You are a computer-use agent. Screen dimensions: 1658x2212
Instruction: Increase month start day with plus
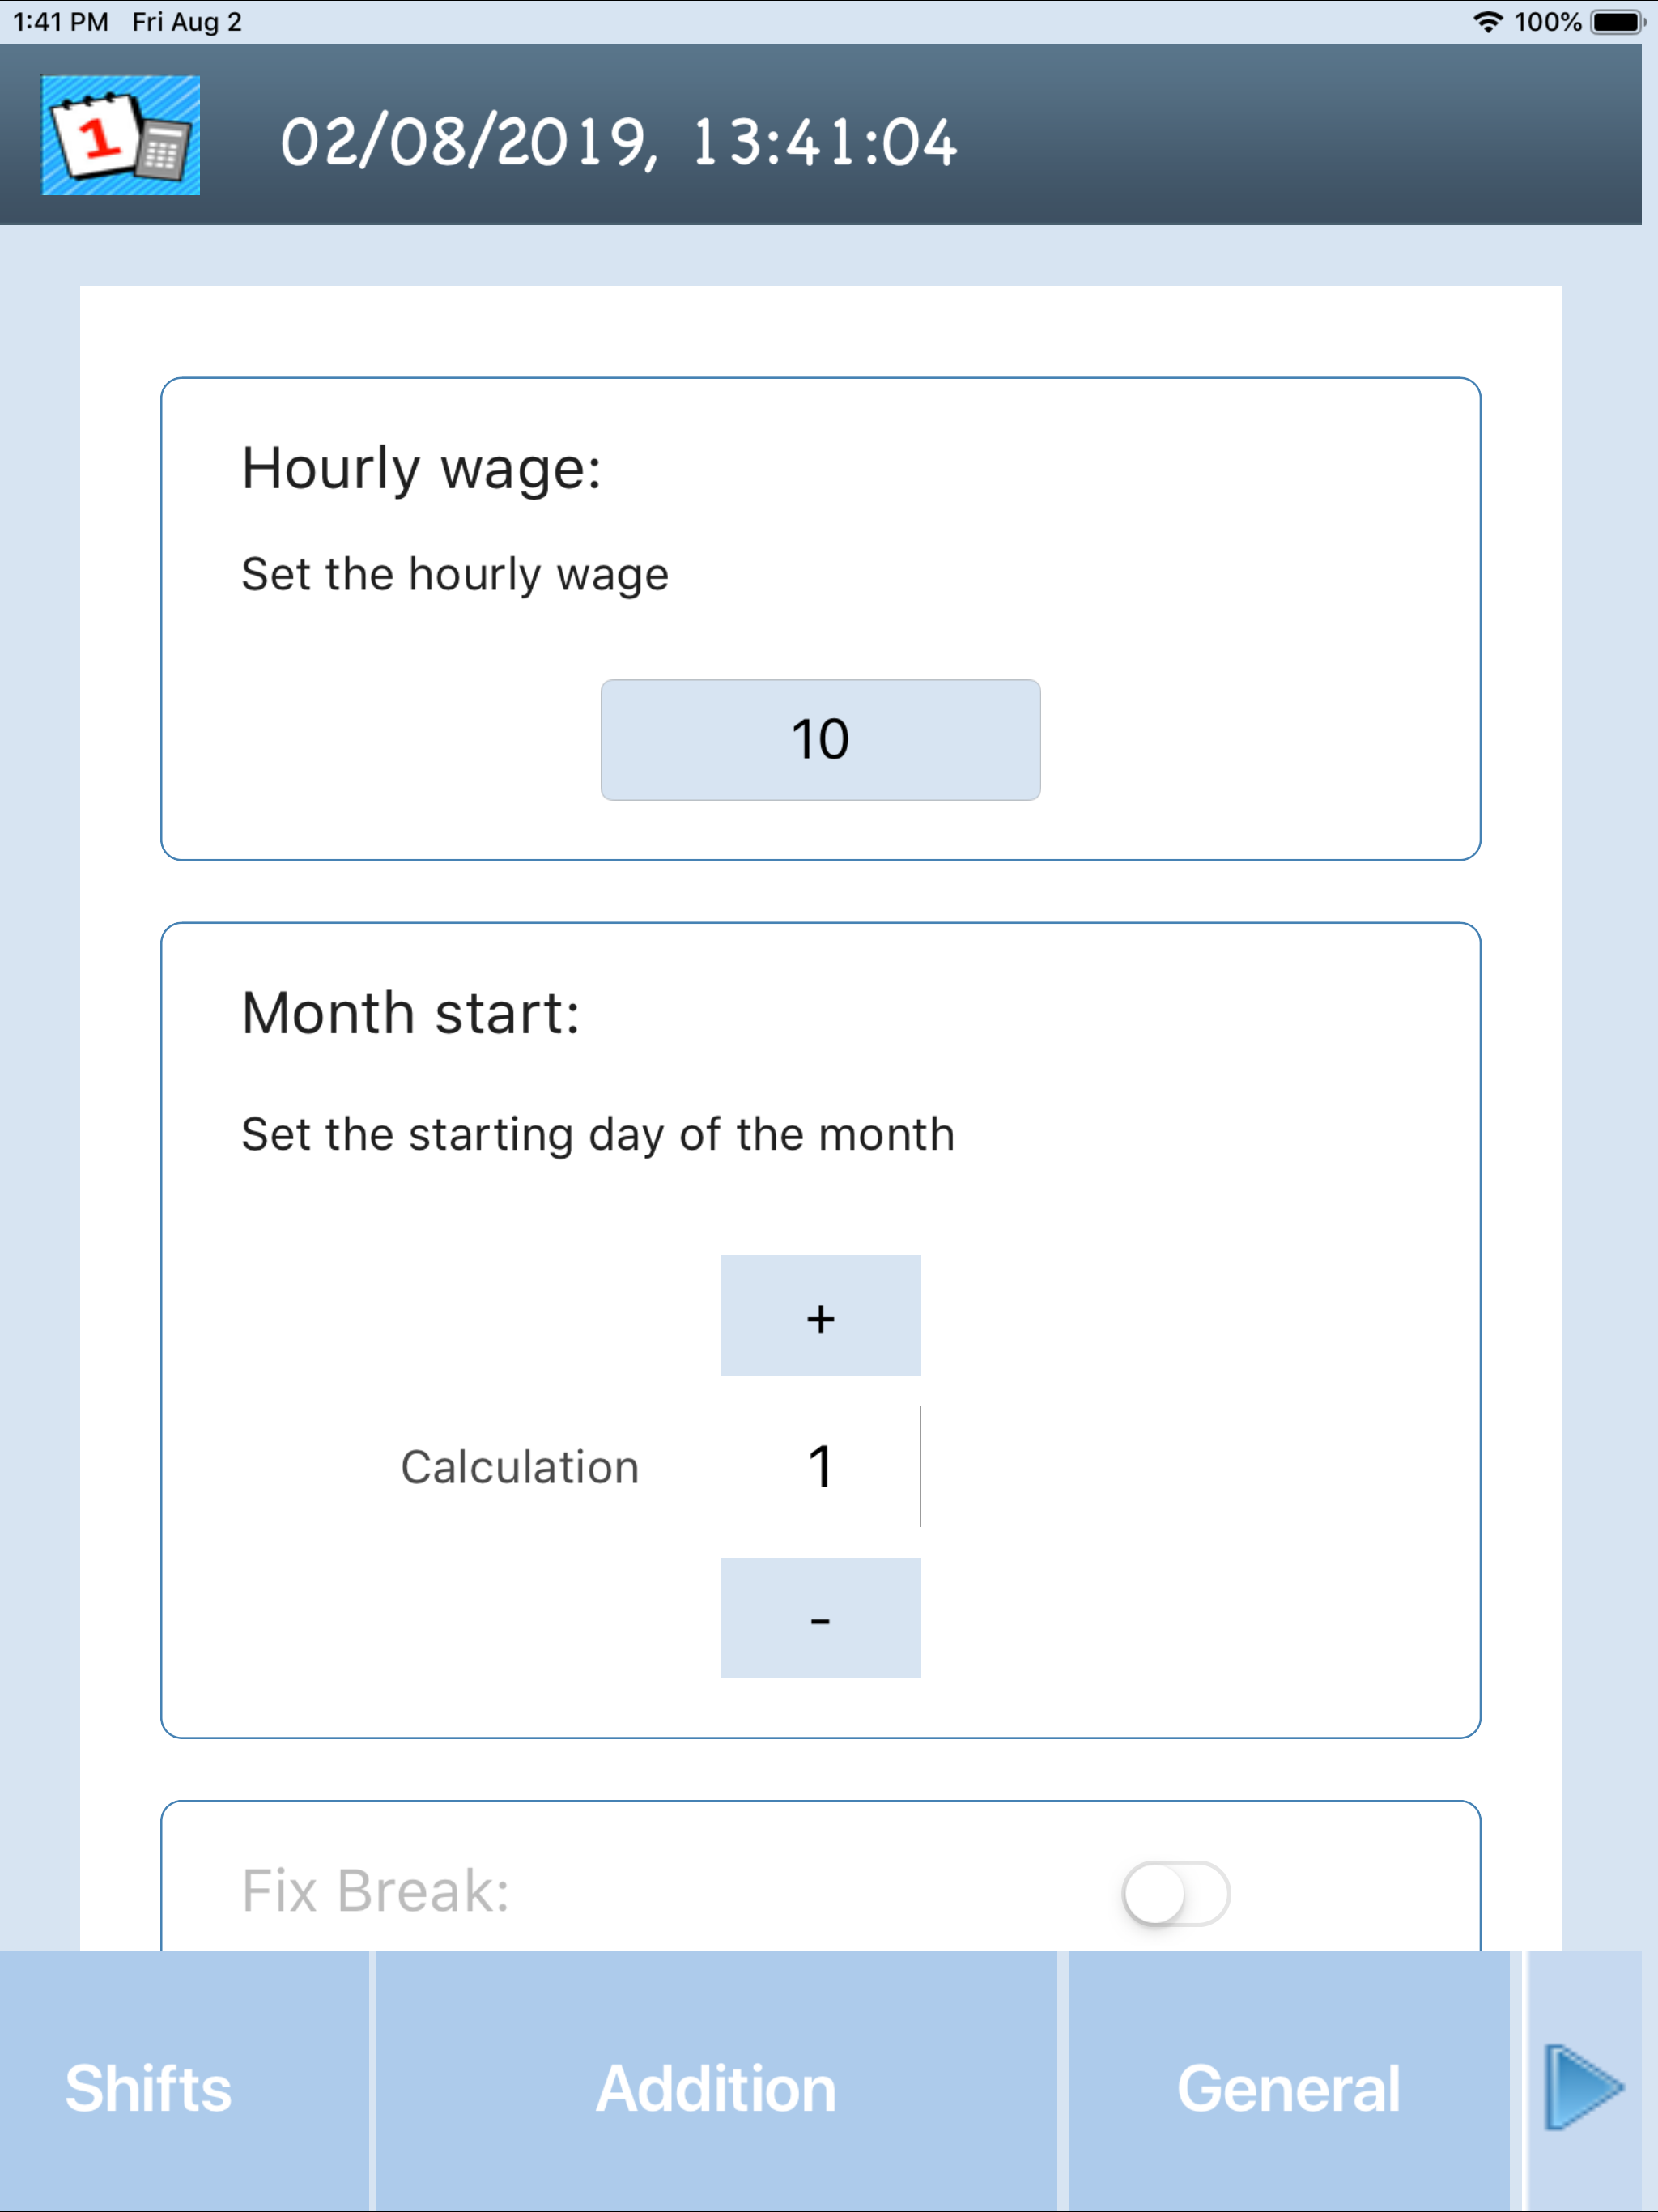[x=820, y=1315]
